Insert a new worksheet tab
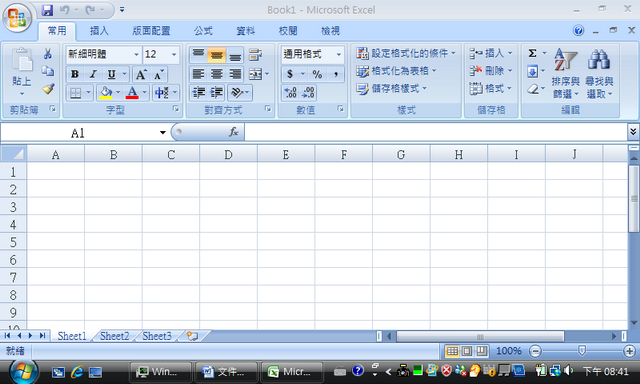640x384 pixels. (x=193, y=336)
